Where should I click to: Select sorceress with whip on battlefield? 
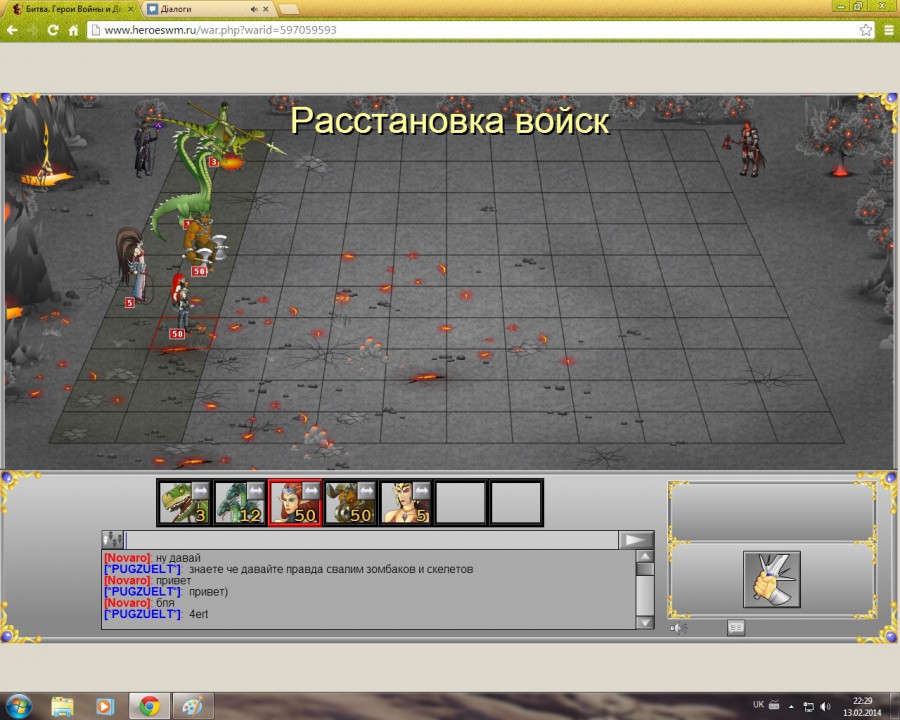pos(134,264)
